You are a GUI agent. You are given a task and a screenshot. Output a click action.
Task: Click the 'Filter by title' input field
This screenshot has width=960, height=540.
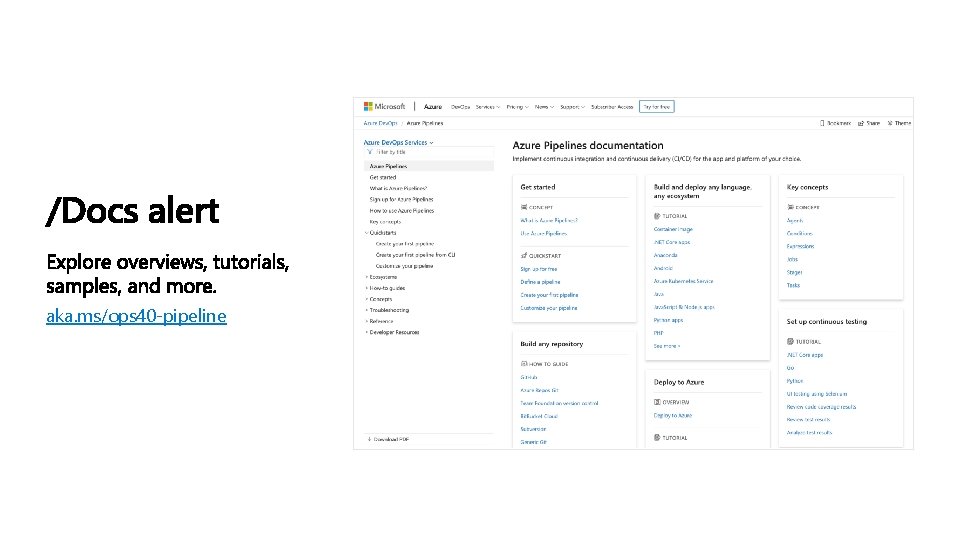coord(429,152)
